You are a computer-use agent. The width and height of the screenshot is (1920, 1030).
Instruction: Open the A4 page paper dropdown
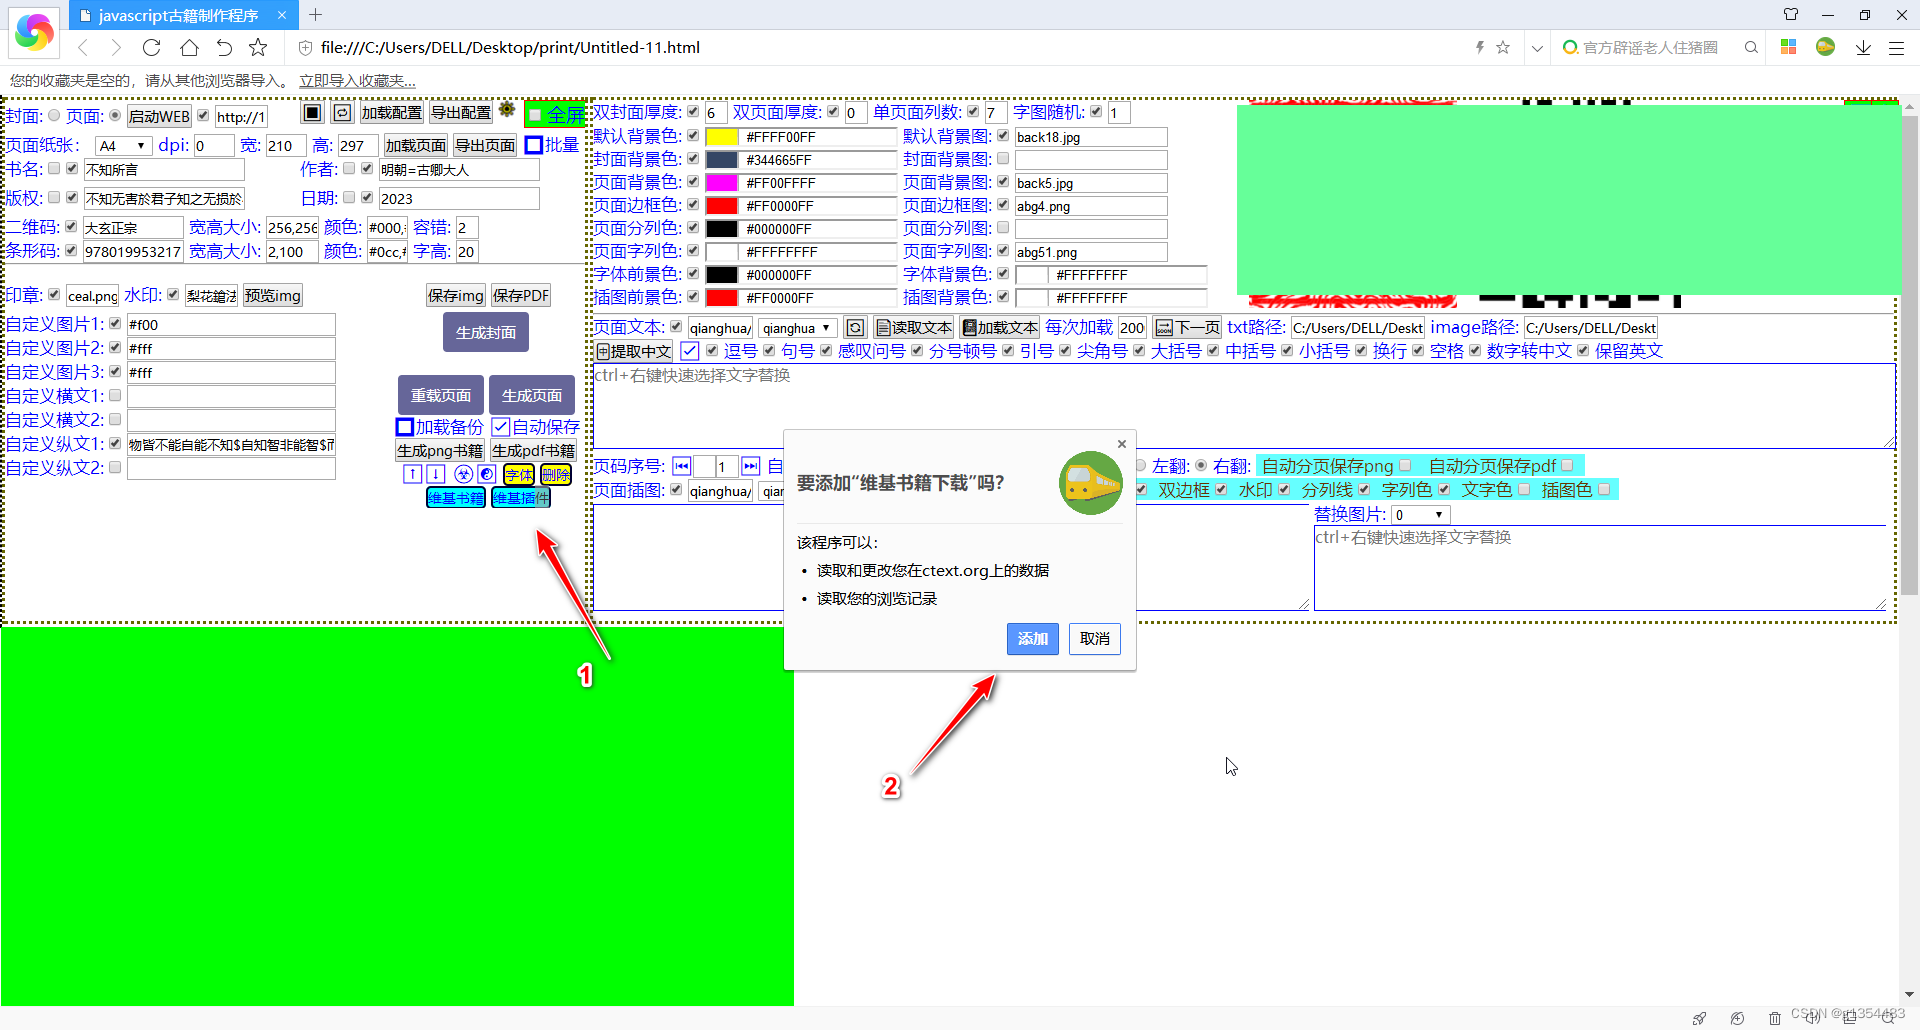(x=123, y=146)
